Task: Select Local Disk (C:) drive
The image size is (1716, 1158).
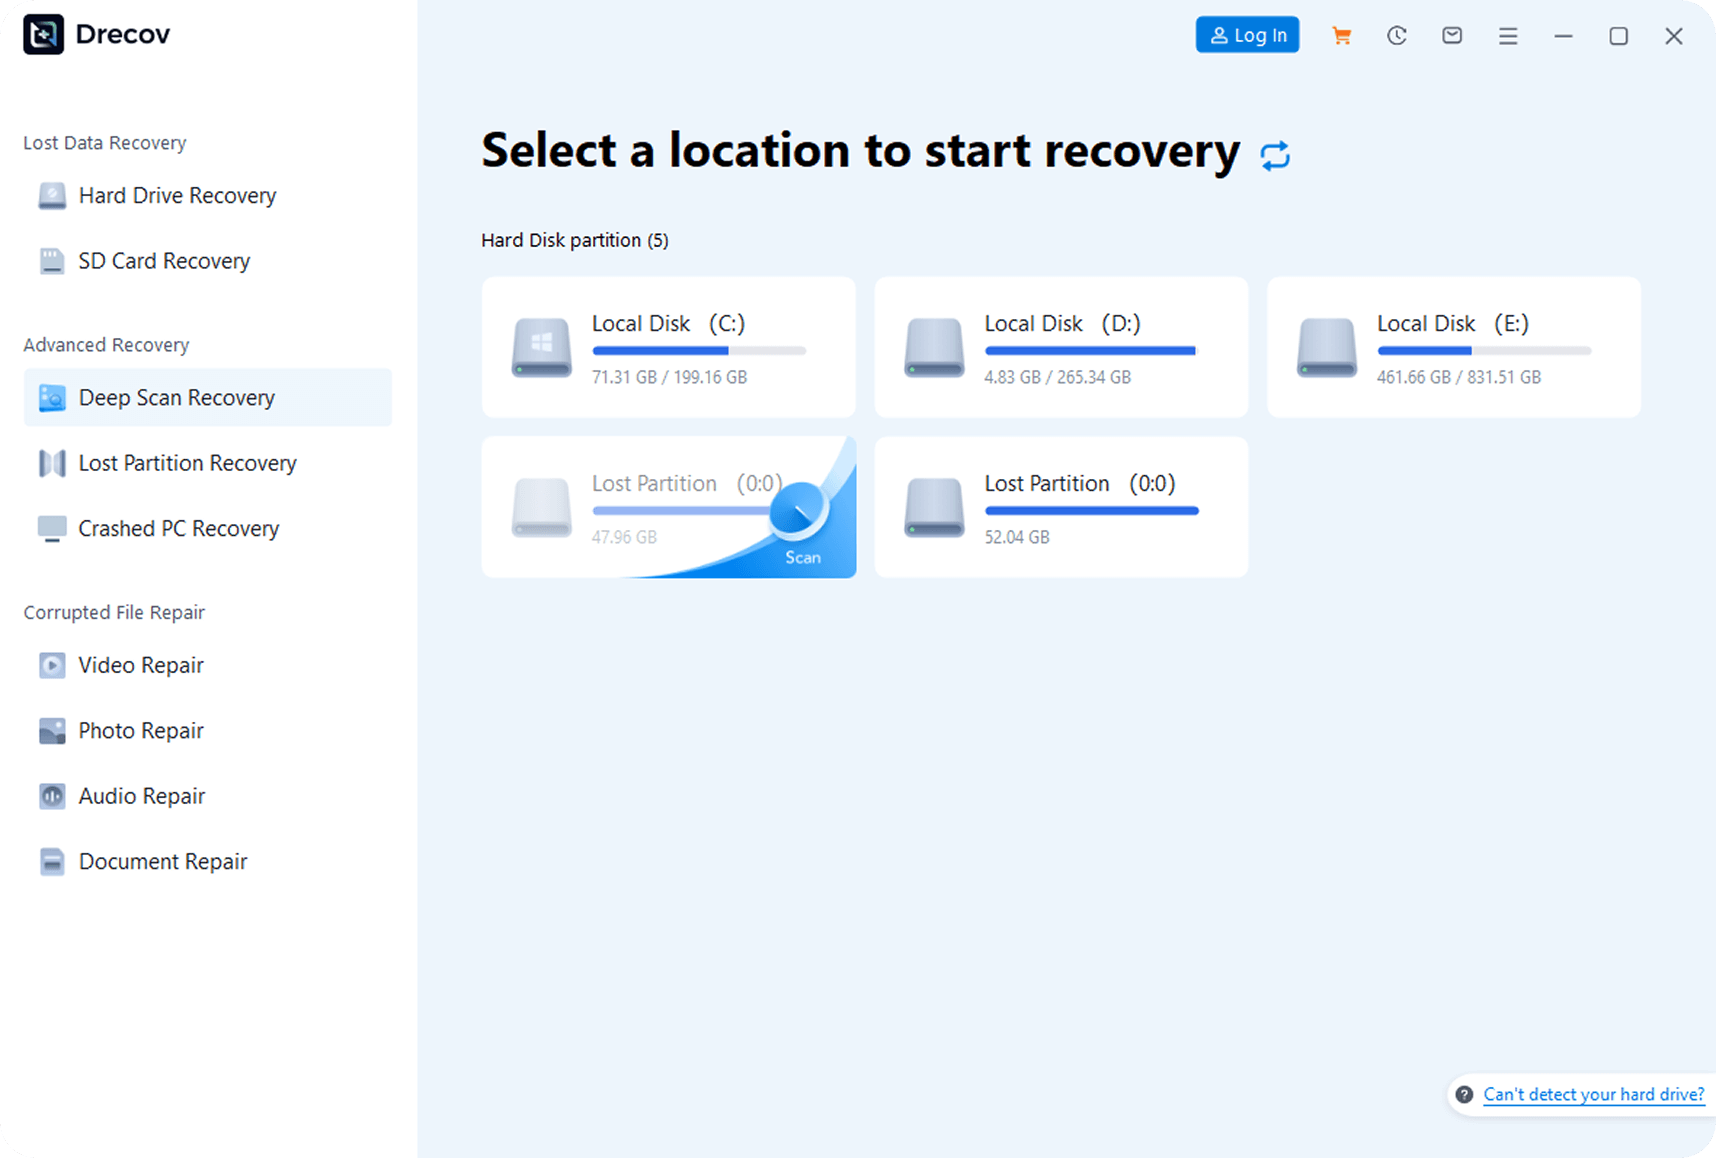Action: (x=668, y=347)
